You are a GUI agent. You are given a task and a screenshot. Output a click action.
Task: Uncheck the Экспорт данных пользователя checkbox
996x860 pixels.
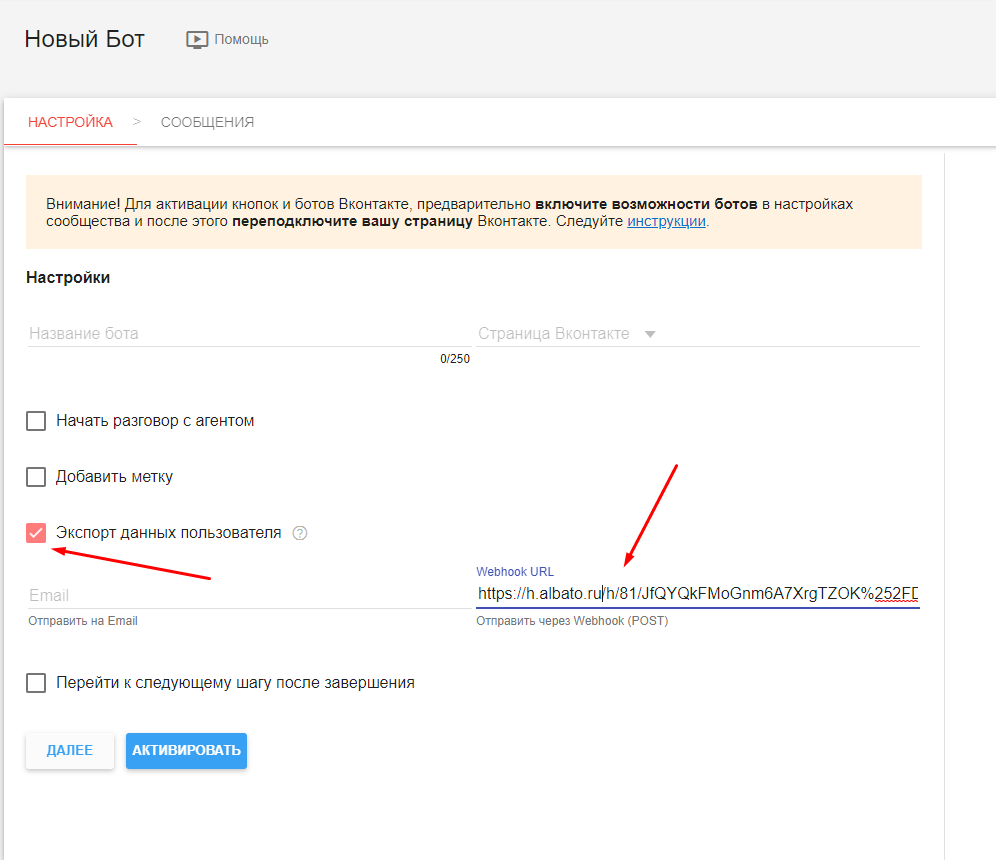coord(36,533)
